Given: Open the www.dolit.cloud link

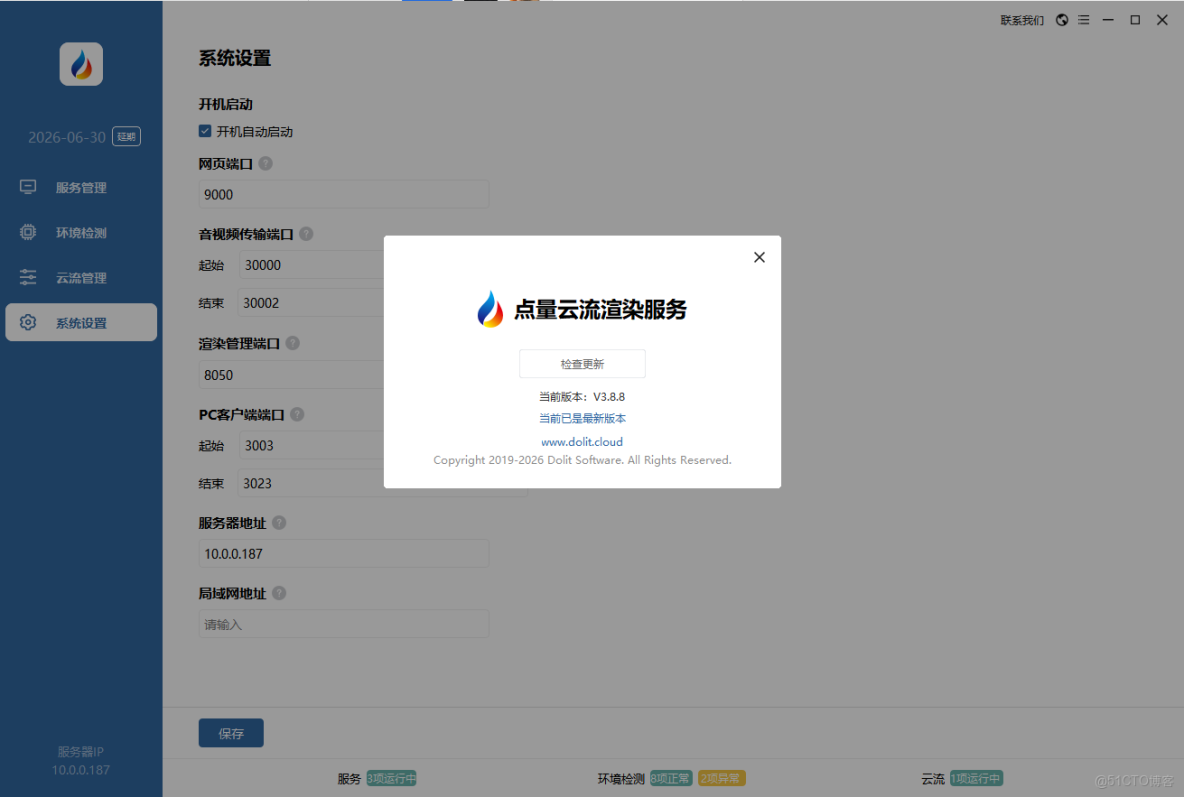Looking at the screenshot, I should (x=582, y=441).
